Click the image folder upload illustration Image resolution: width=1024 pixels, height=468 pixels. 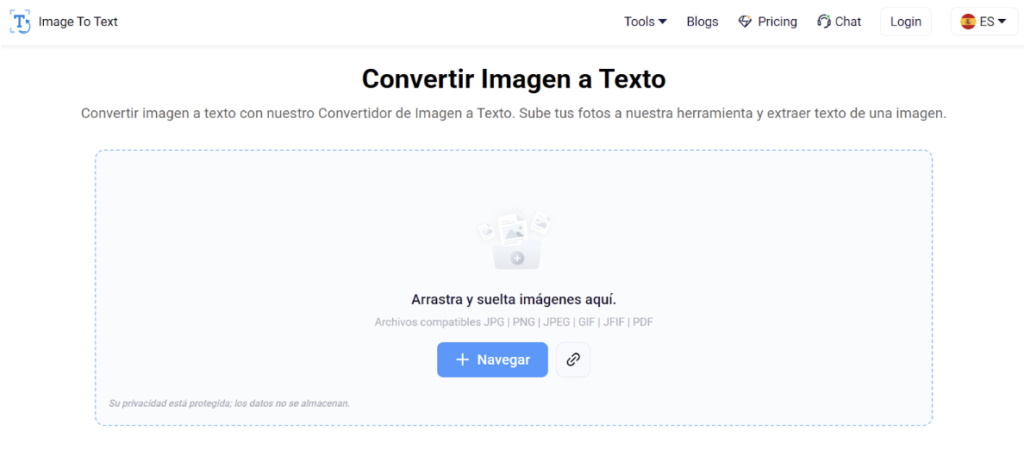pyautogui.click(x=514, y=240)
